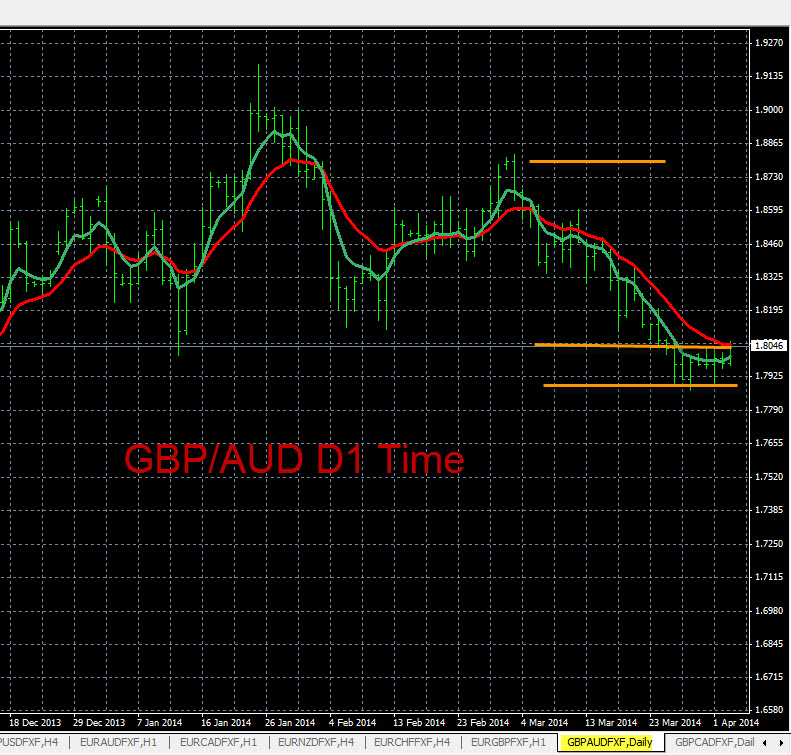791x755 pixels.
Task: Click the 7 Jan 2014 date label
Action: coord(159,723)
